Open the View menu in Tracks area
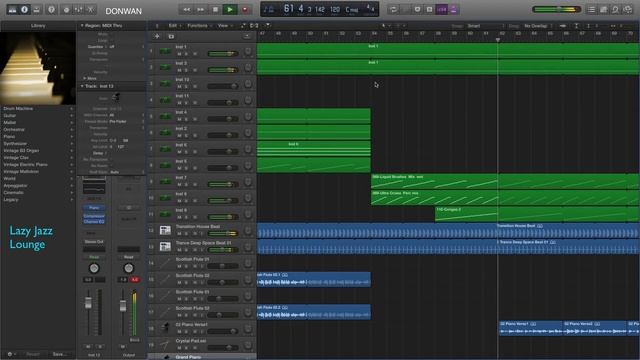640x360 pixels. click(224, 26)
